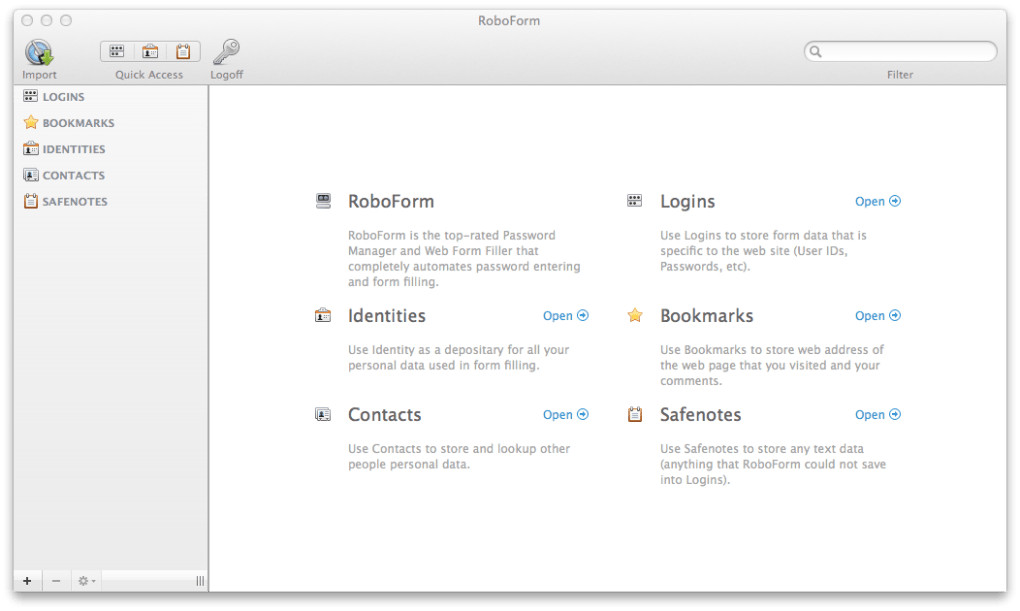Click the Contacts heading in main pane
Image resolution: width=1020 pixels, height=611 pixels.
[x=384, y=414]
